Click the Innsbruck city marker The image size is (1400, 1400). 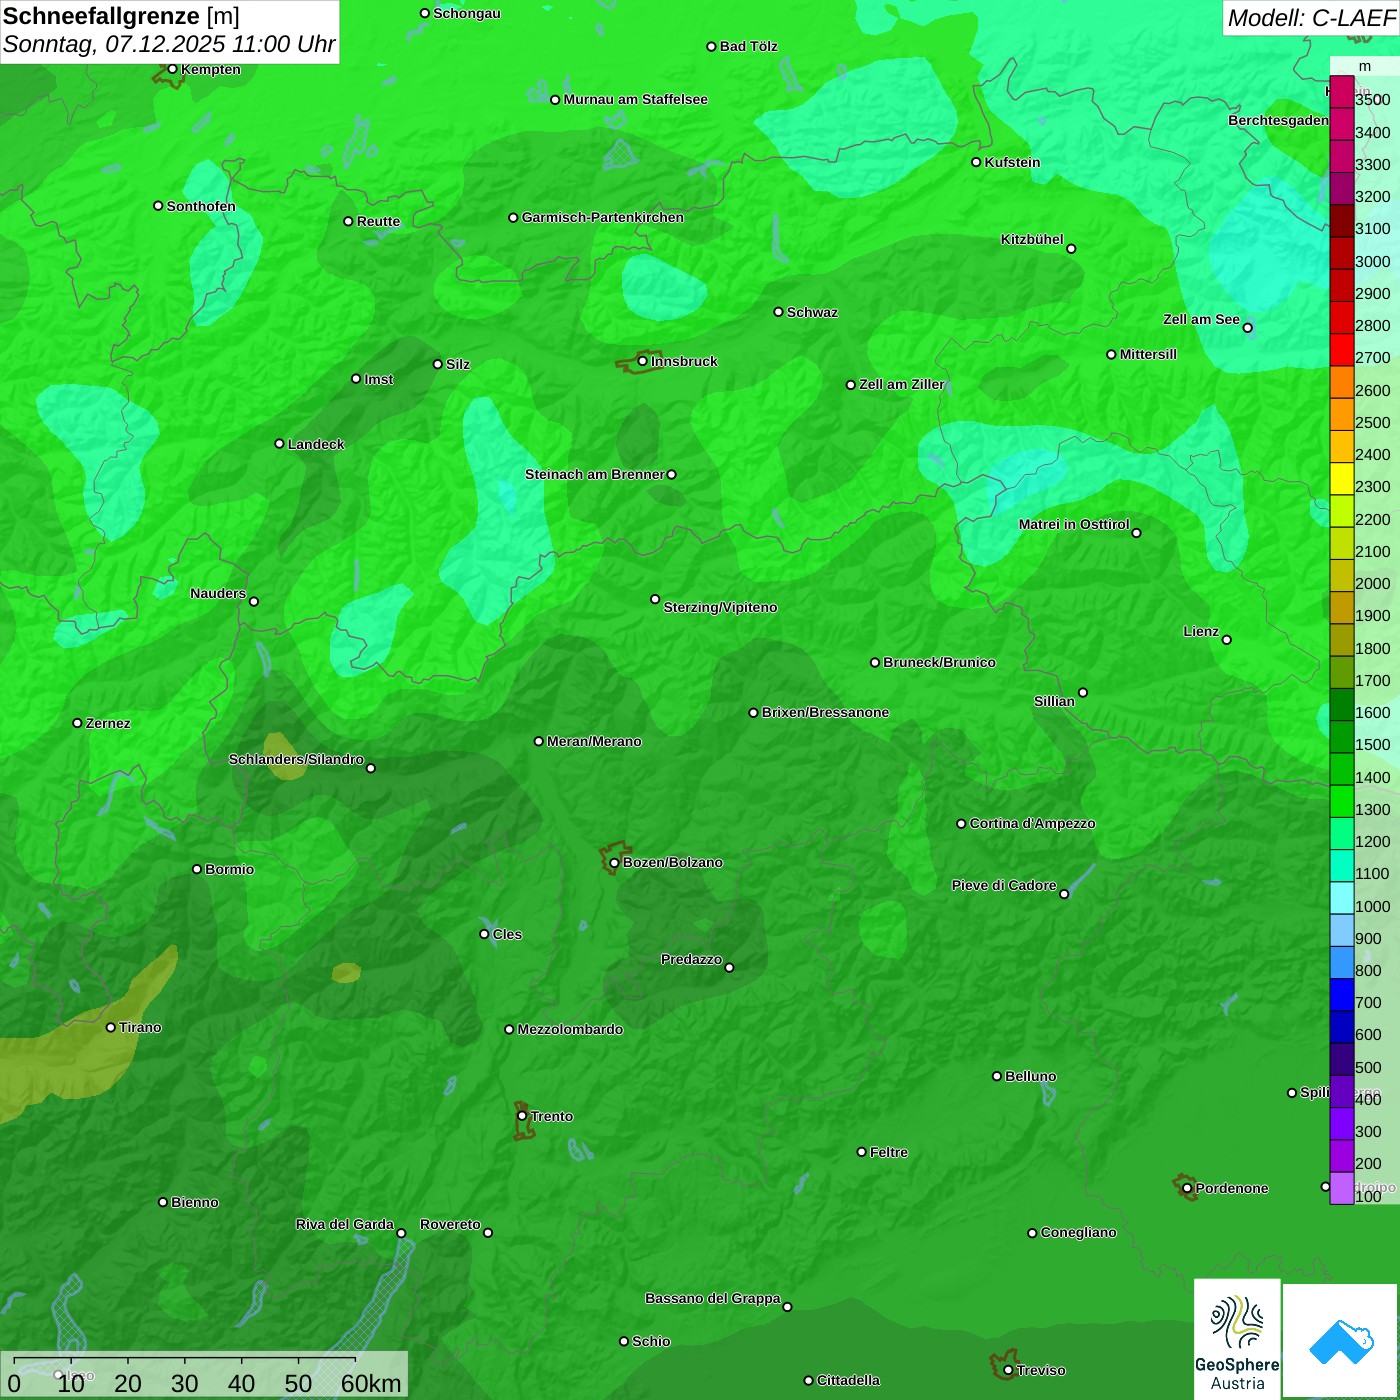tap(643, 361)
